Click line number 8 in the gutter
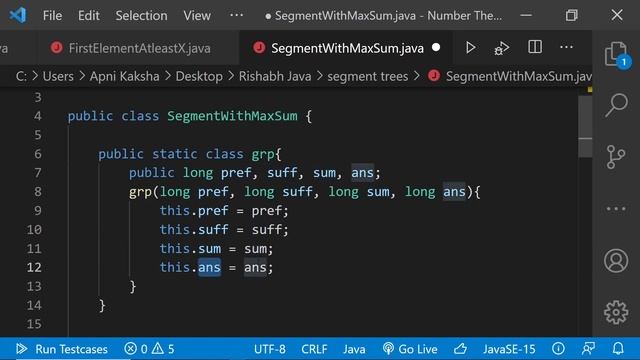The height and width of the screenshot is (360, 640). pyautogui.click(x=38, y=192)
